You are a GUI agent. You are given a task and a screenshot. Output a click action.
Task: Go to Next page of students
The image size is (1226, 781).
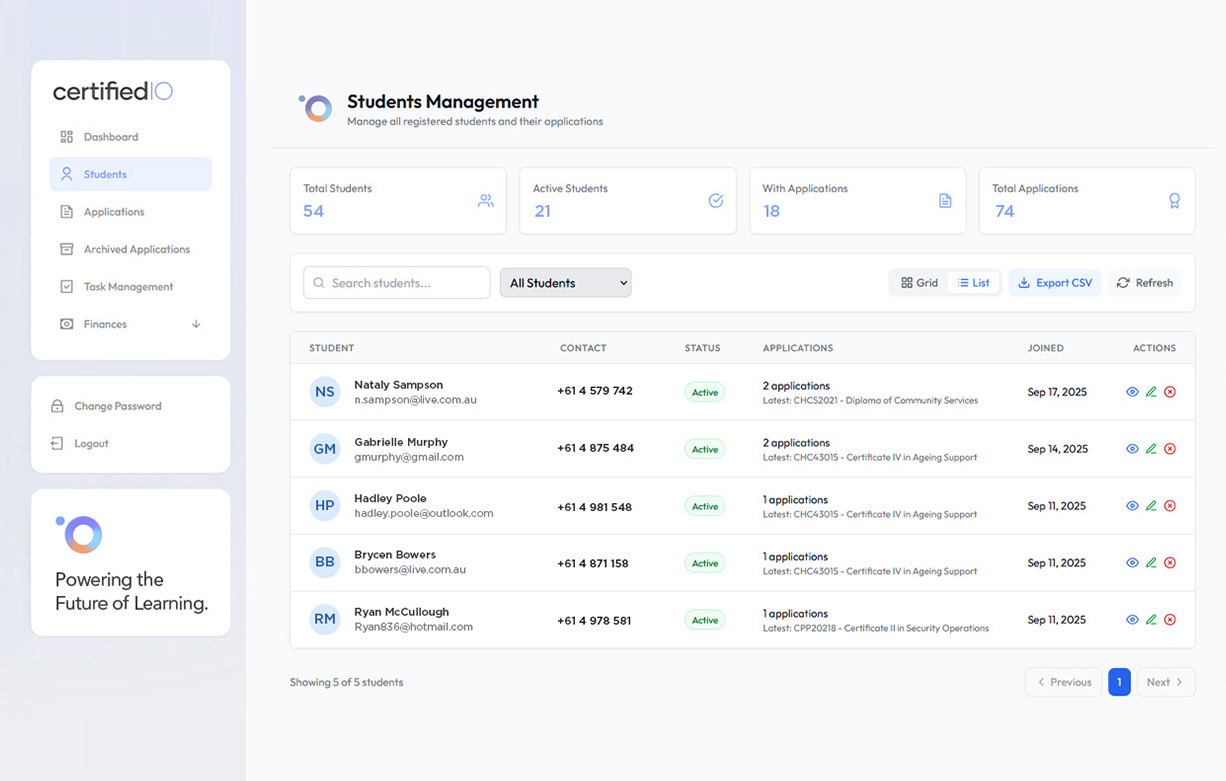(x=1165, y=682)
